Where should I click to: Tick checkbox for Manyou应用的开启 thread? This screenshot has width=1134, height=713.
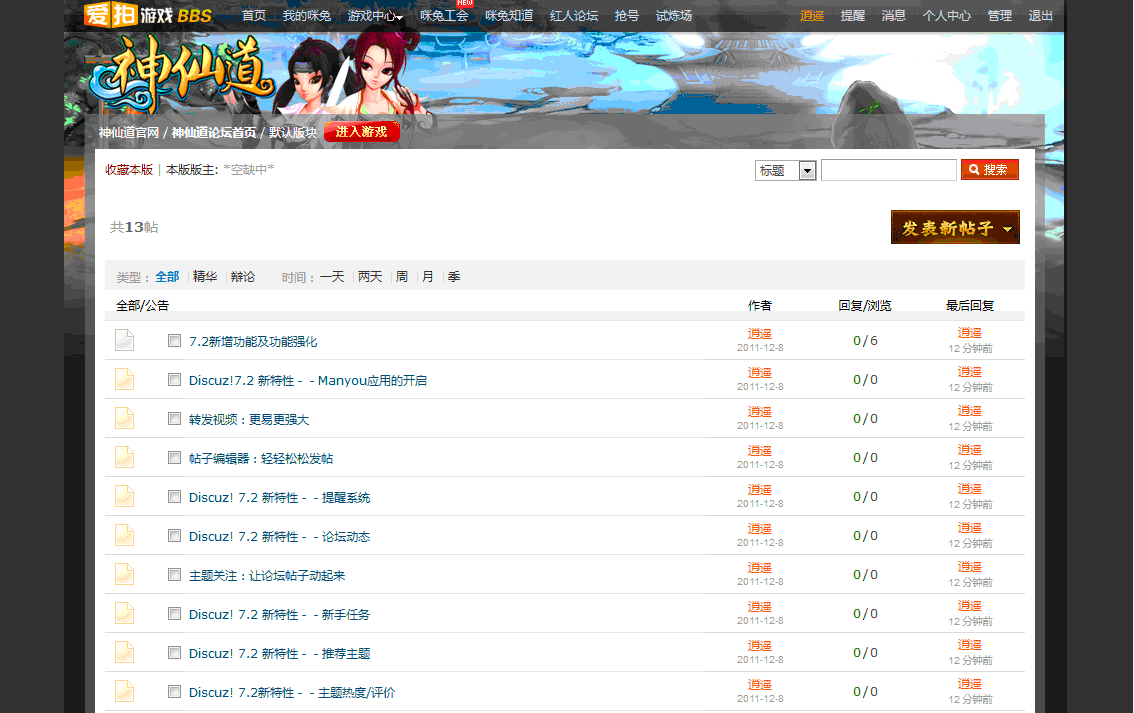[174, 380]
